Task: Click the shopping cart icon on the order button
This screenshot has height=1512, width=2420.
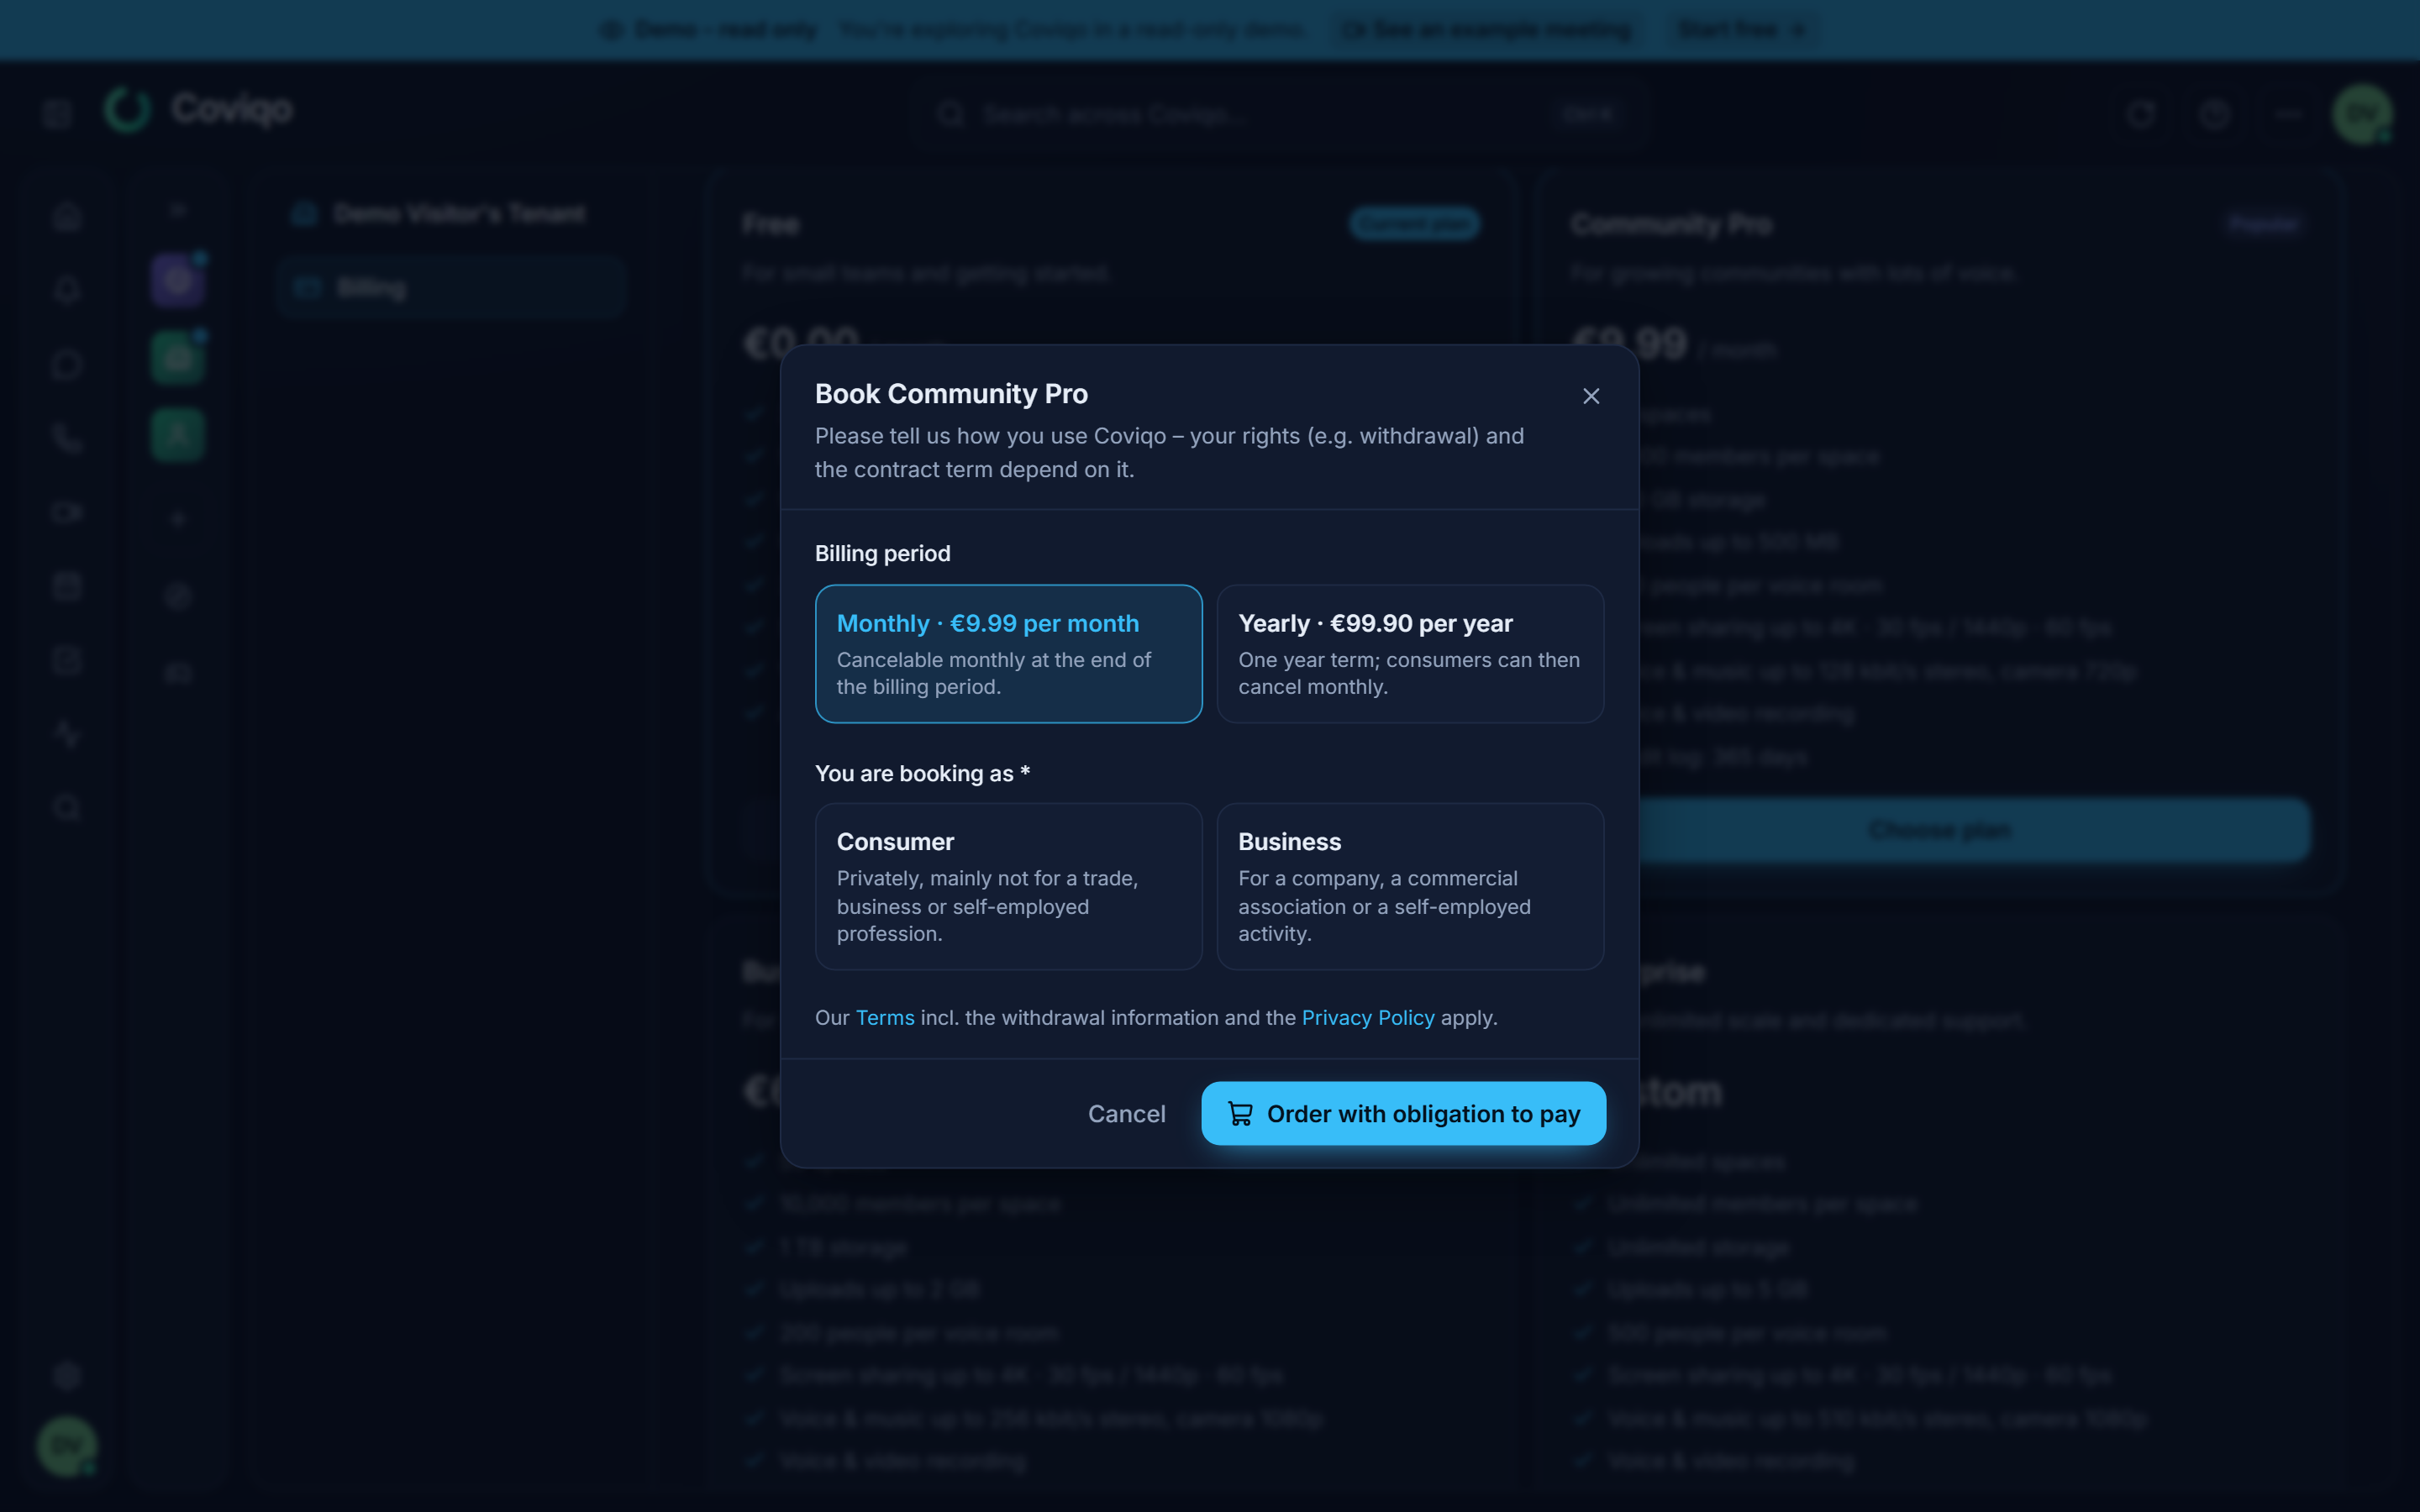Action: pyautogui.click(x=1240, y=1113)
